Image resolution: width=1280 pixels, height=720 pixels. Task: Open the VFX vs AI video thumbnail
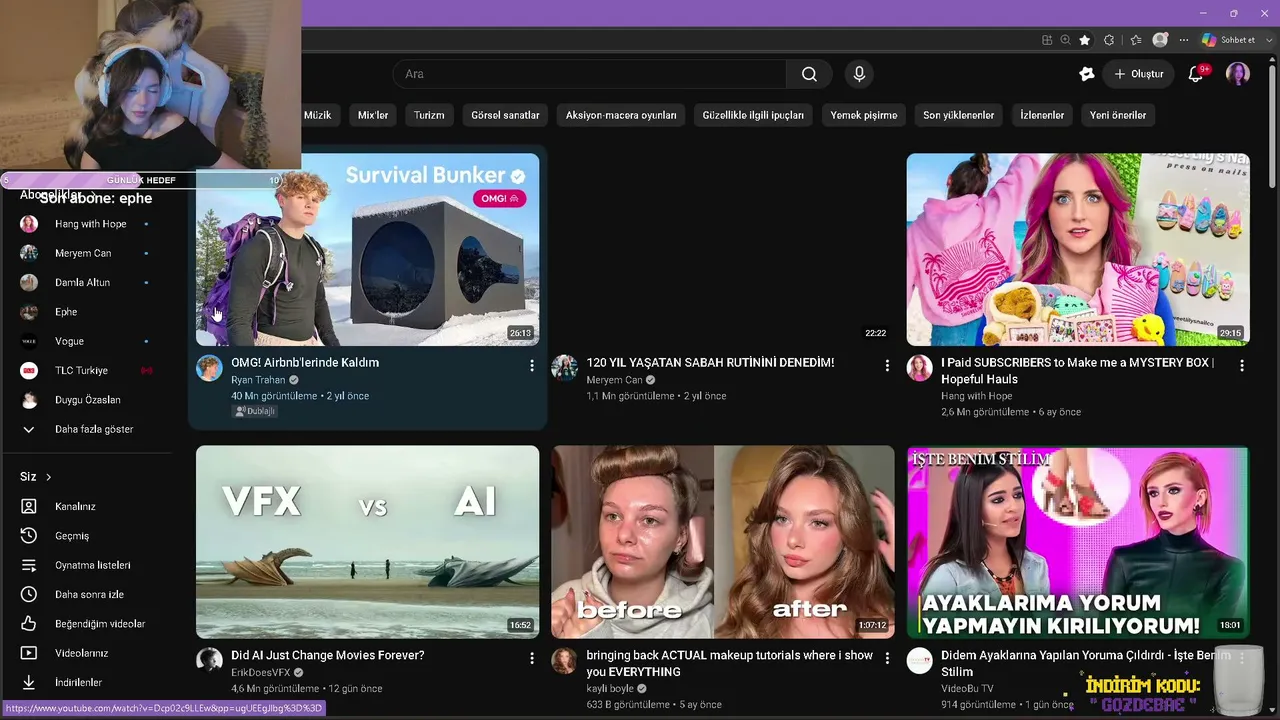click(x=368, y=542)
